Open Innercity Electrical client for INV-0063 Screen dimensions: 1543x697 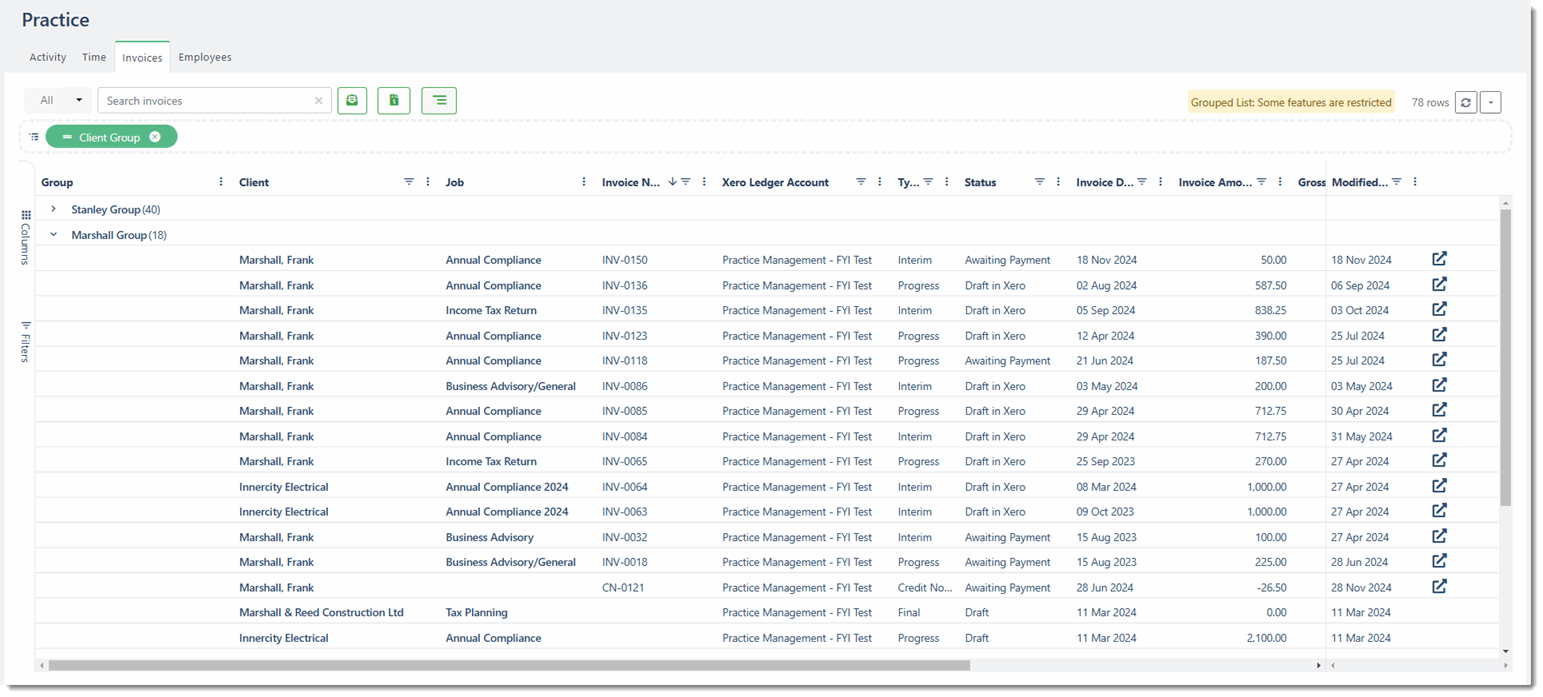284,512
